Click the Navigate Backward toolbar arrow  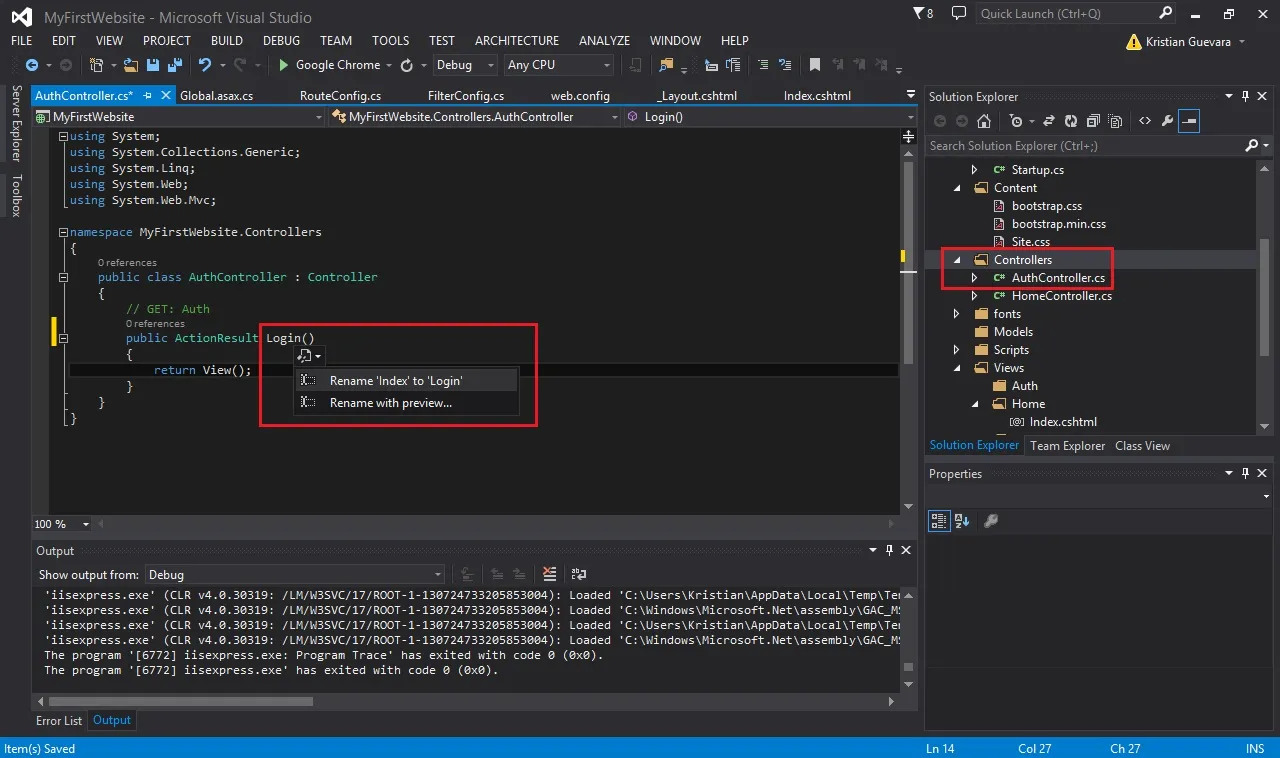click(31, 65)
